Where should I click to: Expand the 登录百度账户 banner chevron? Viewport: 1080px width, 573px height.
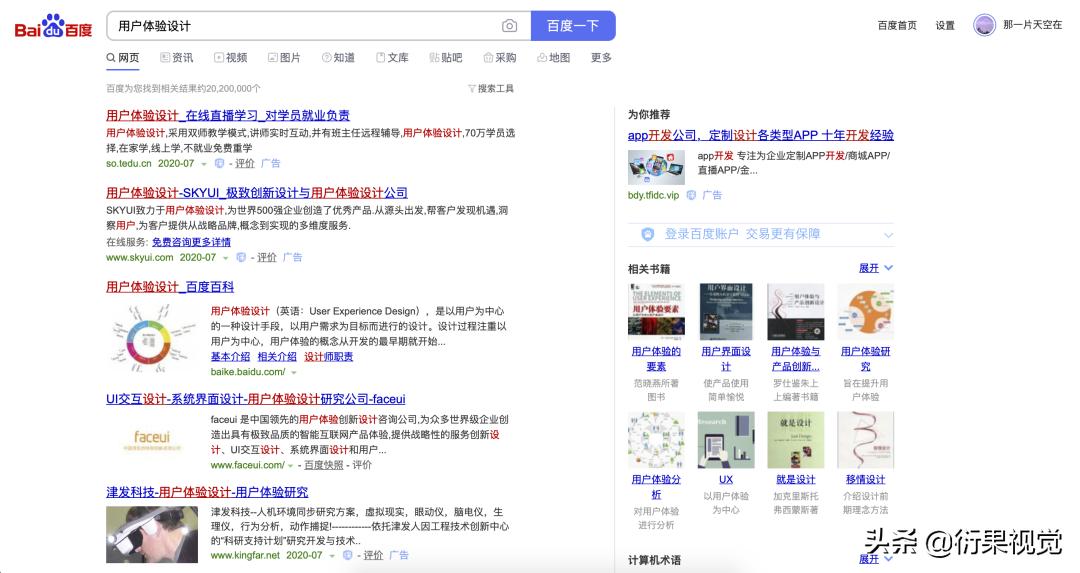click(888, 235)
